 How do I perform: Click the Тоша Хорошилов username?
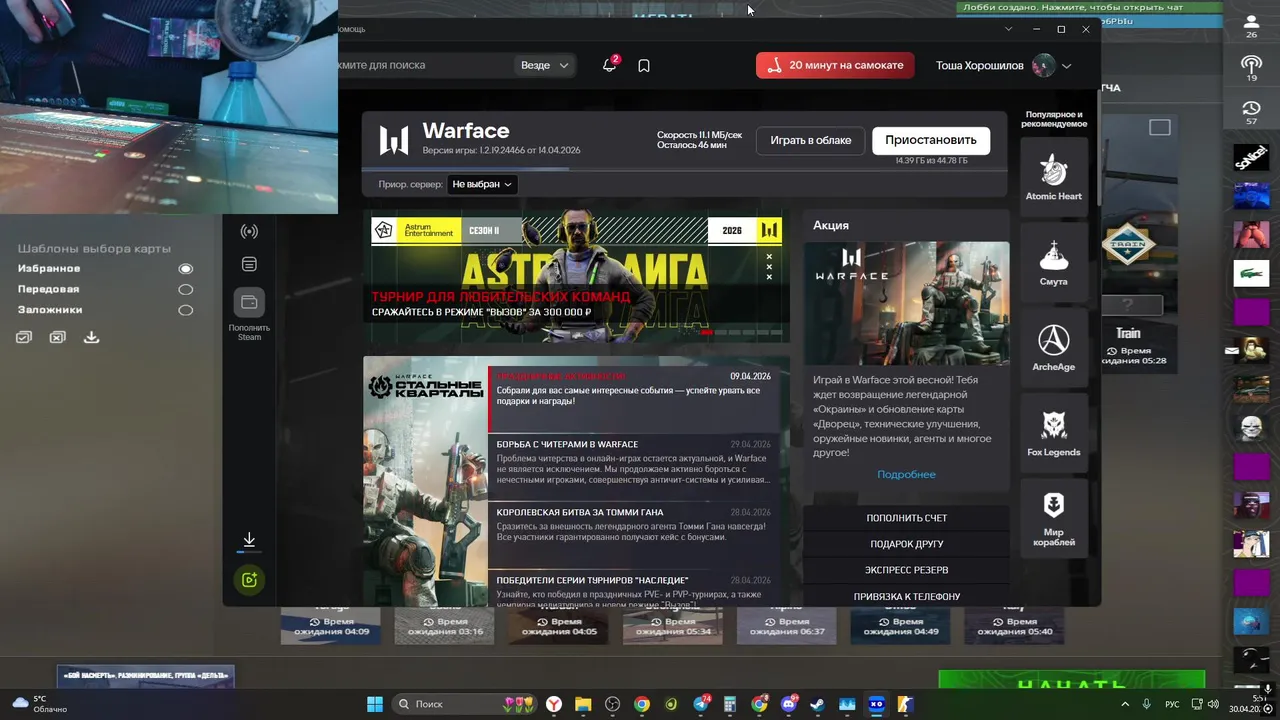979,66
